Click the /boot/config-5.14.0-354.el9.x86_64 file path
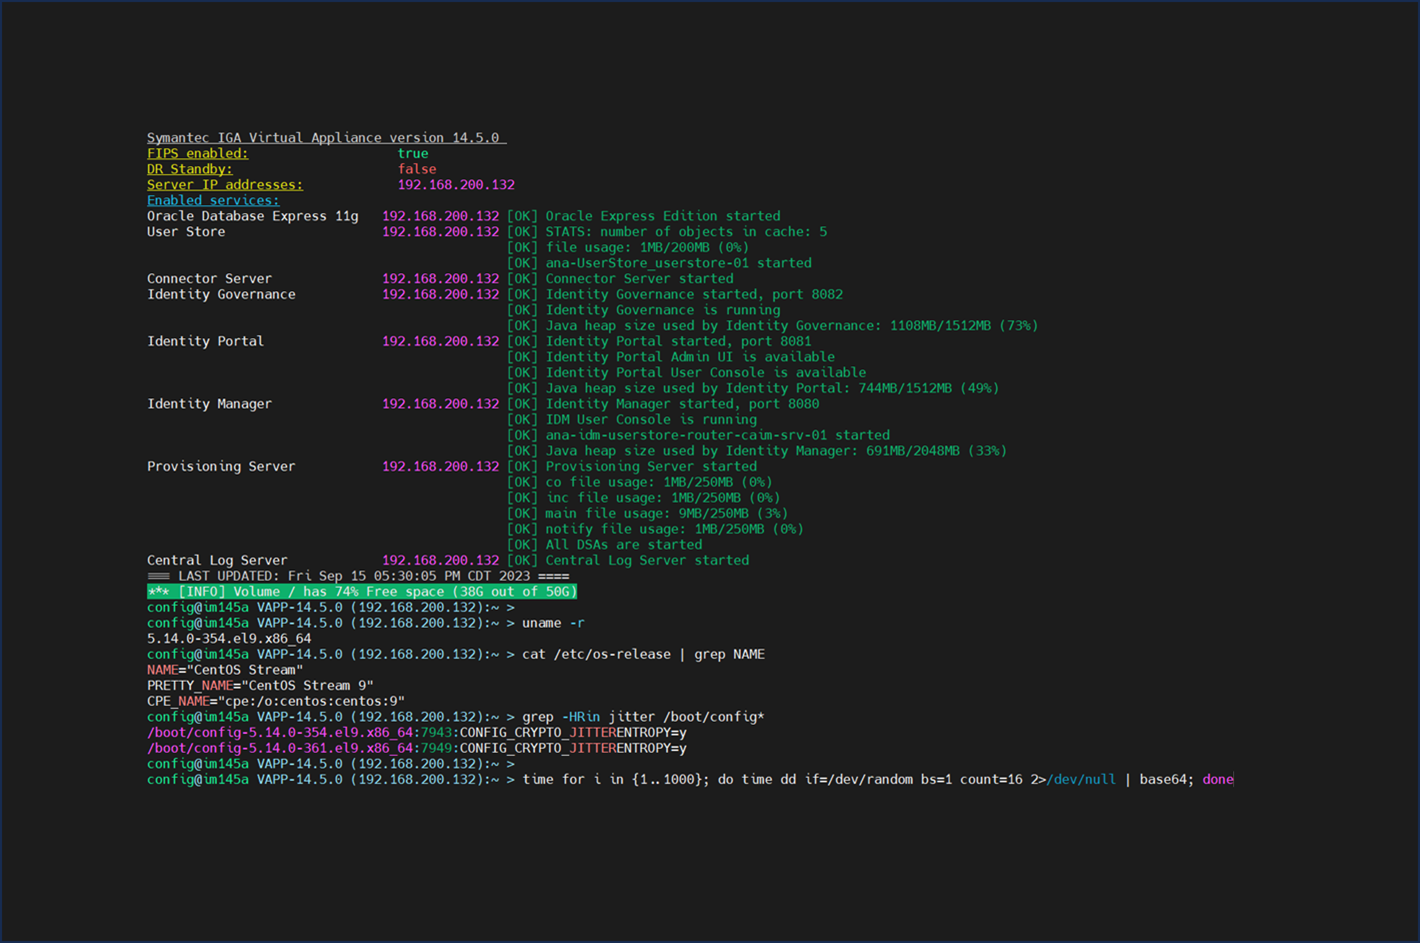 click(280, 733)
